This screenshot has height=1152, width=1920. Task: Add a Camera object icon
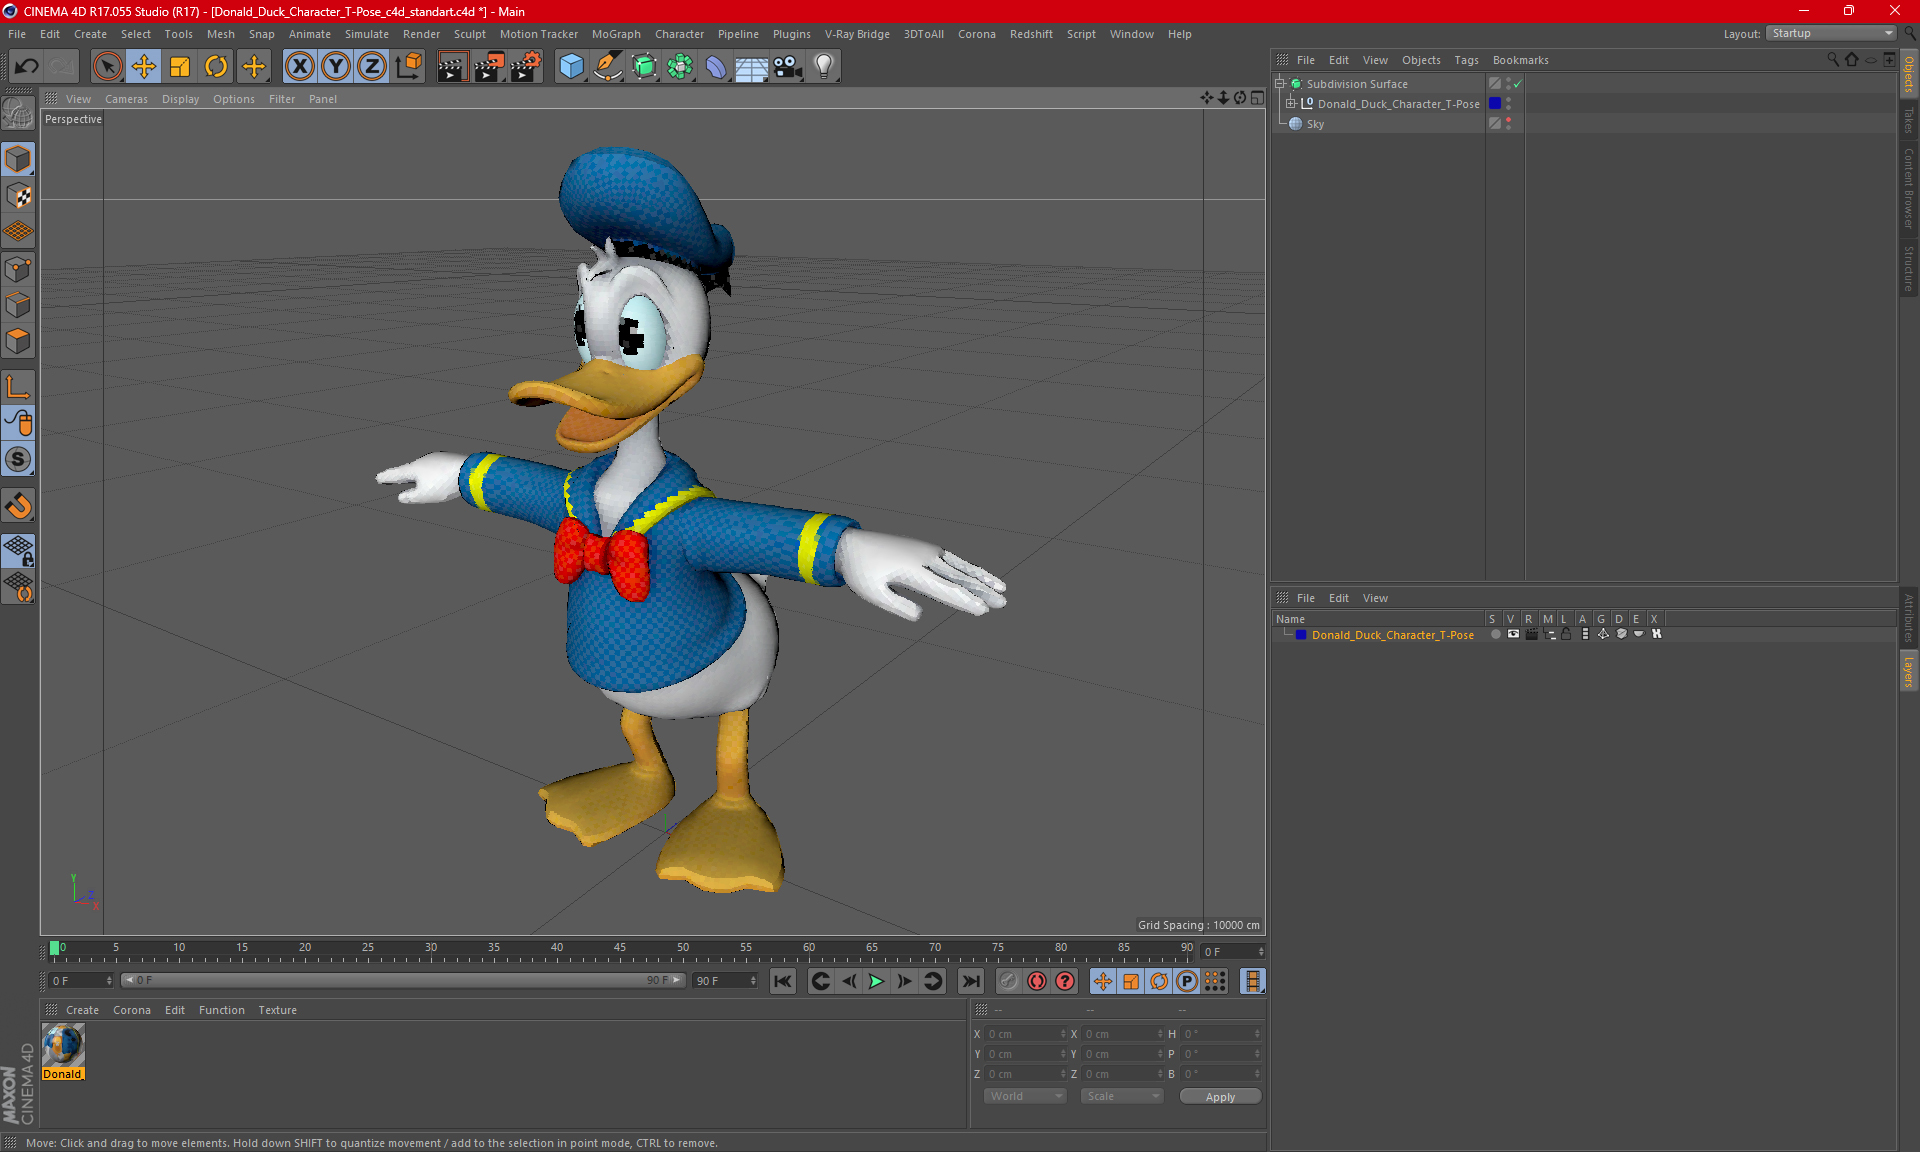[788, 67]
